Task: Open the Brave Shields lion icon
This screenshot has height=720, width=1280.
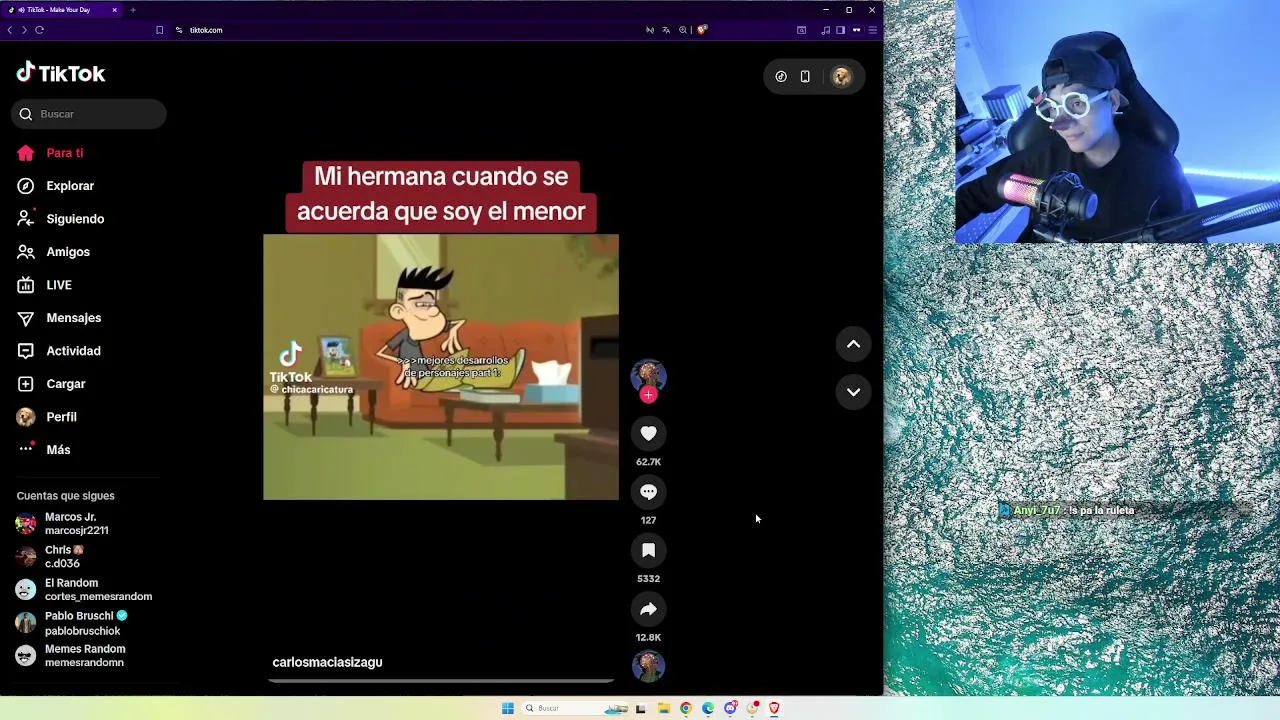Action: 702,30
